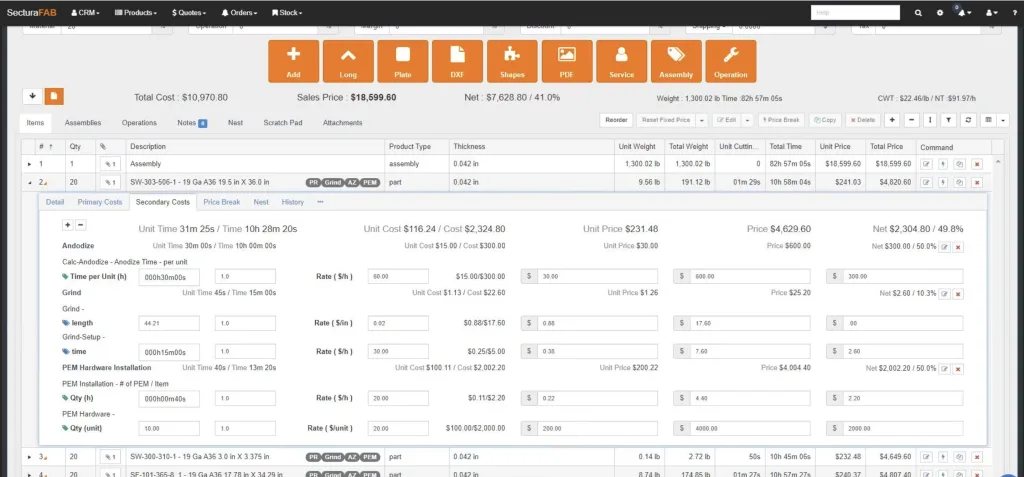Click the Reorder button

[616, 120]
